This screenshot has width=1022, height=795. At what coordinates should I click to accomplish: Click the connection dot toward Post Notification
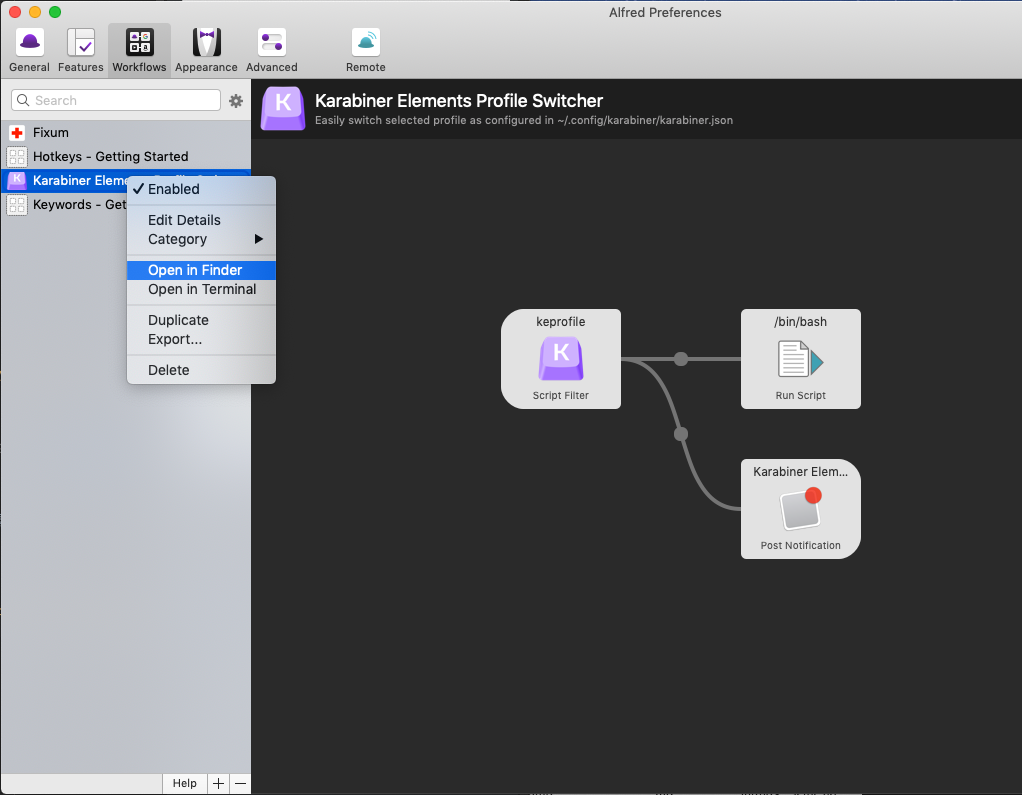(x=680, y=434)
